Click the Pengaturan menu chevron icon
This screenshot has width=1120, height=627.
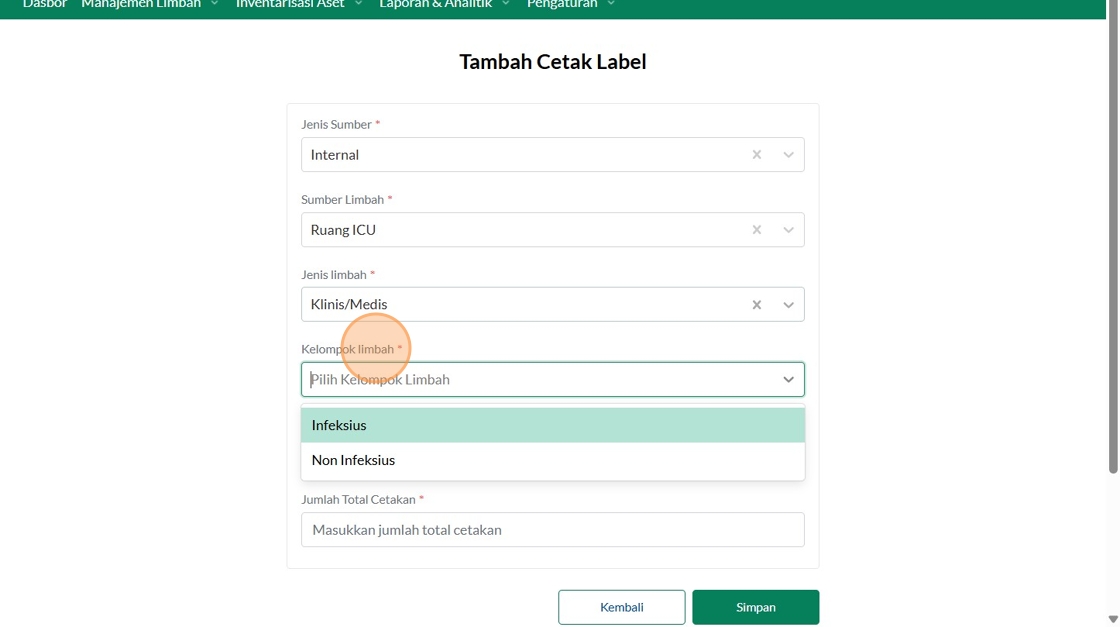611,4
